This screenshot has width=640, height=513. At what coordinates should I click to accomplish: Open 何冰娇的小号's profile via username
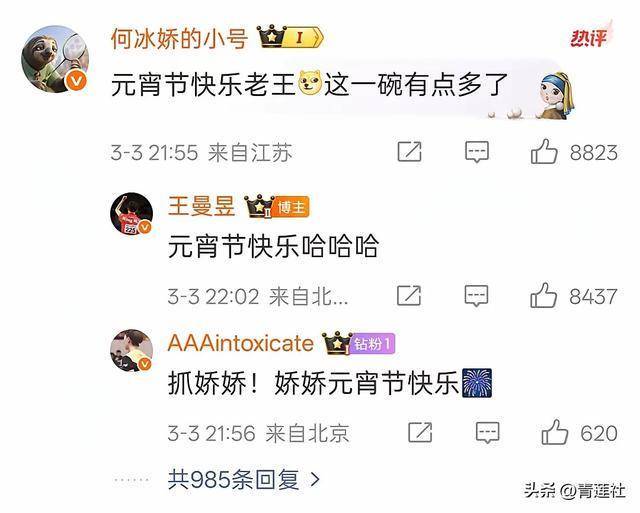click(x=179, y=39)
